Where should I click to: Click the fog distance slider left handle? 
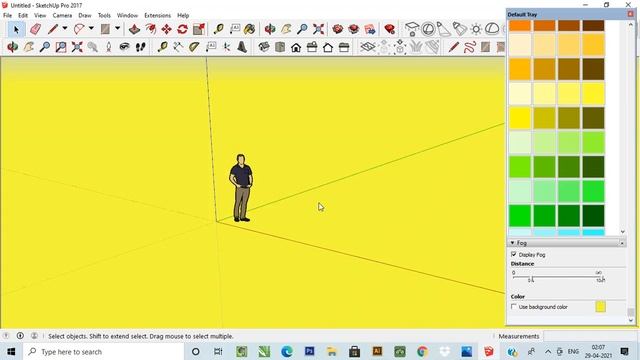point(532,279)
